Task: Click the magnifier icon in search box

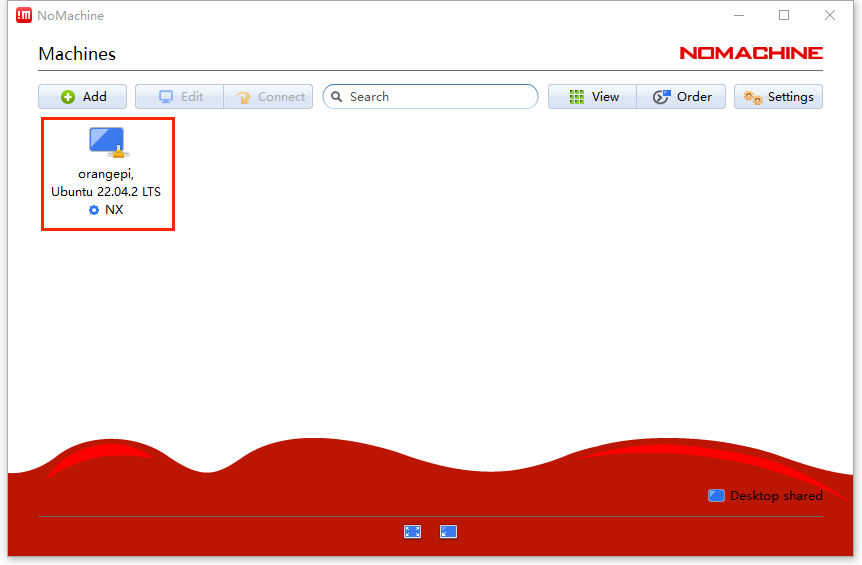Action: (338, 97)
